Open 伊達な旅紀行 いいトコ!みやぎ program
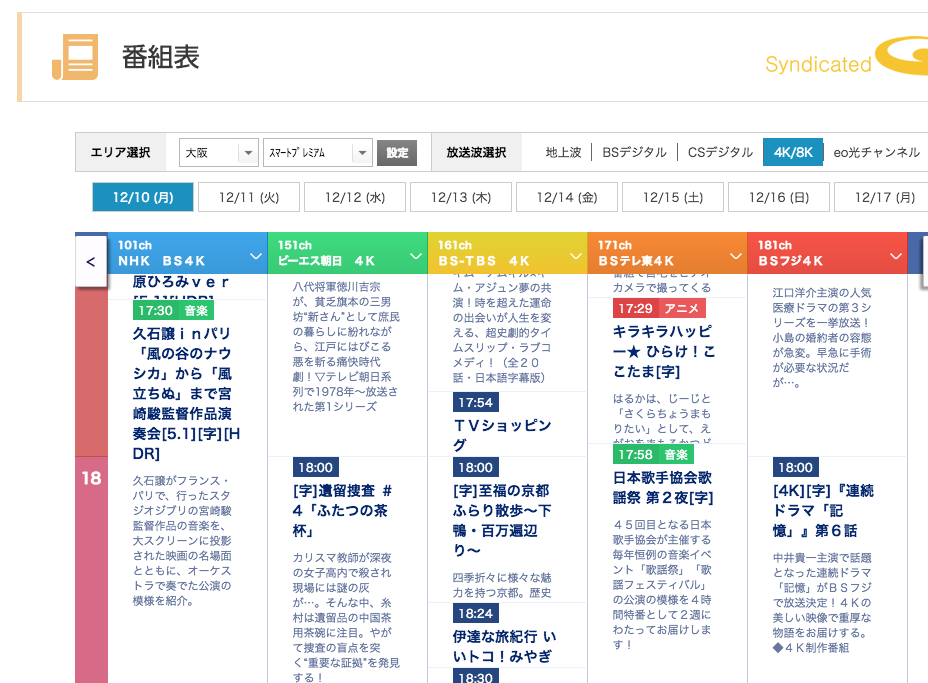The width and height of the screenshot is (928, 683). pyautogui.click(x=504, y=646)
